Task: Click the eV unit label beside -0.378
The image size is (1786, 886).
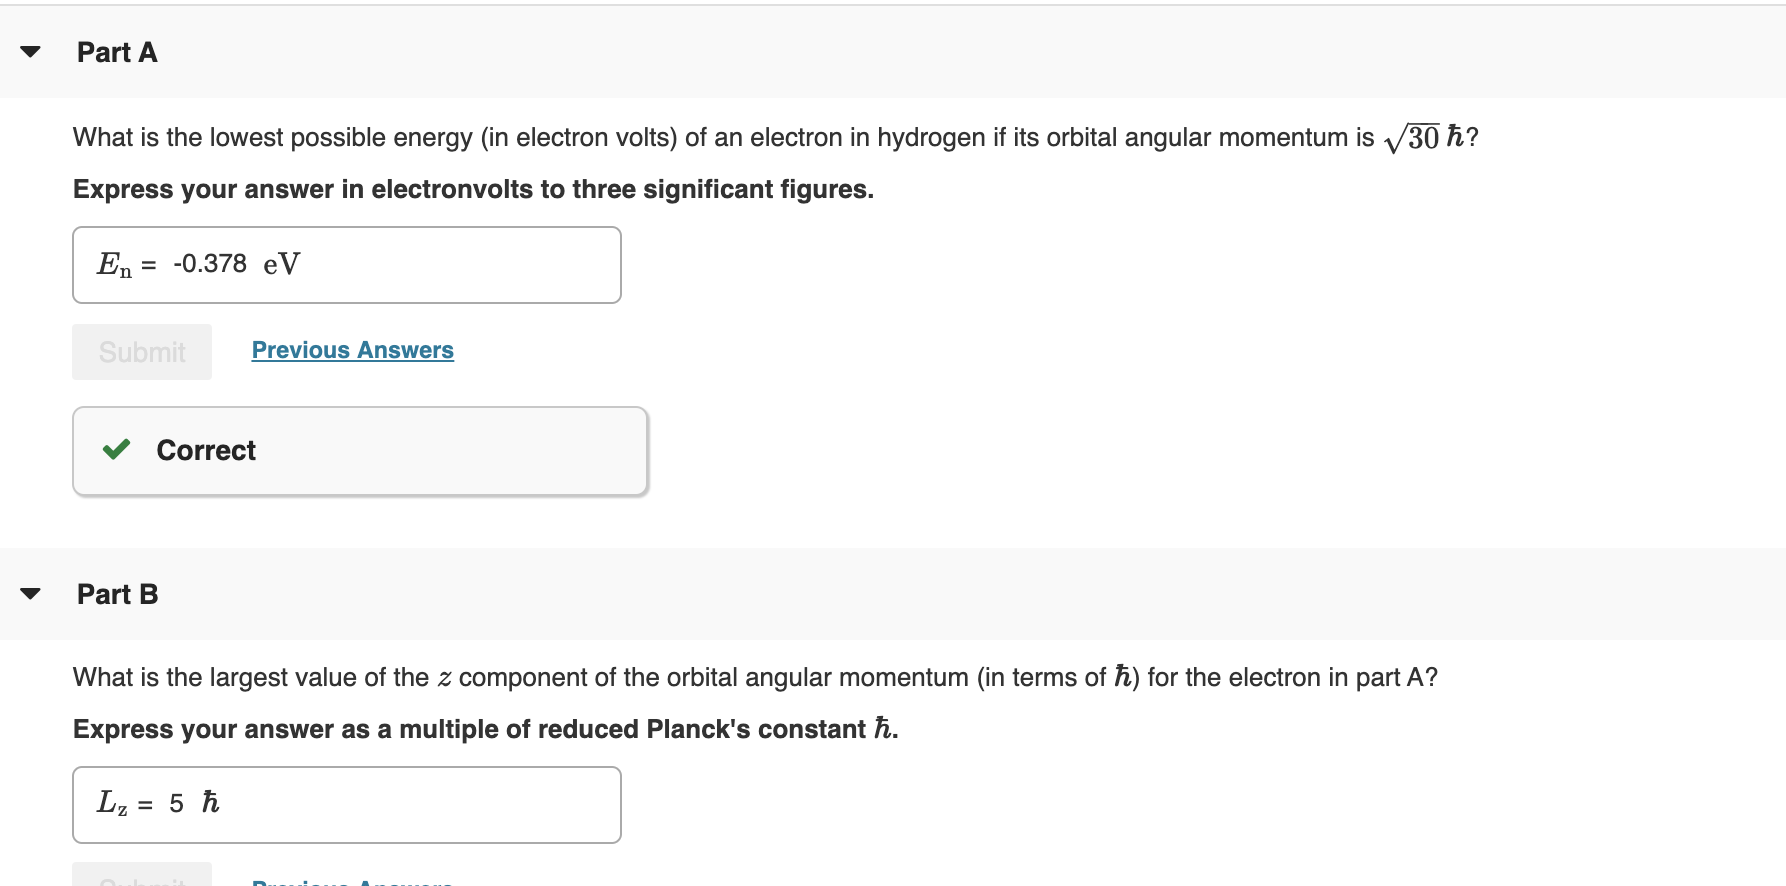Action: coord(281,263)
